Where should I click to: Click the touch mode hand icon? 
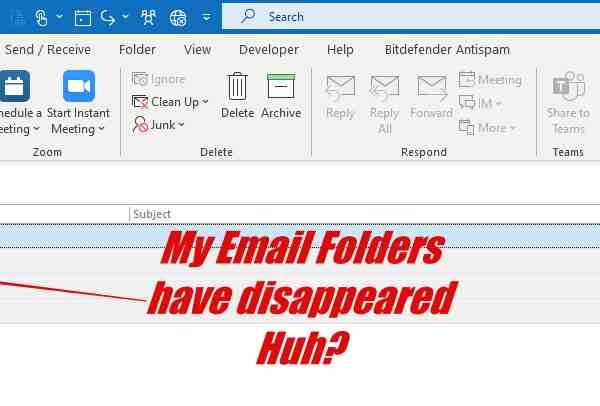[x=41, y=18]
